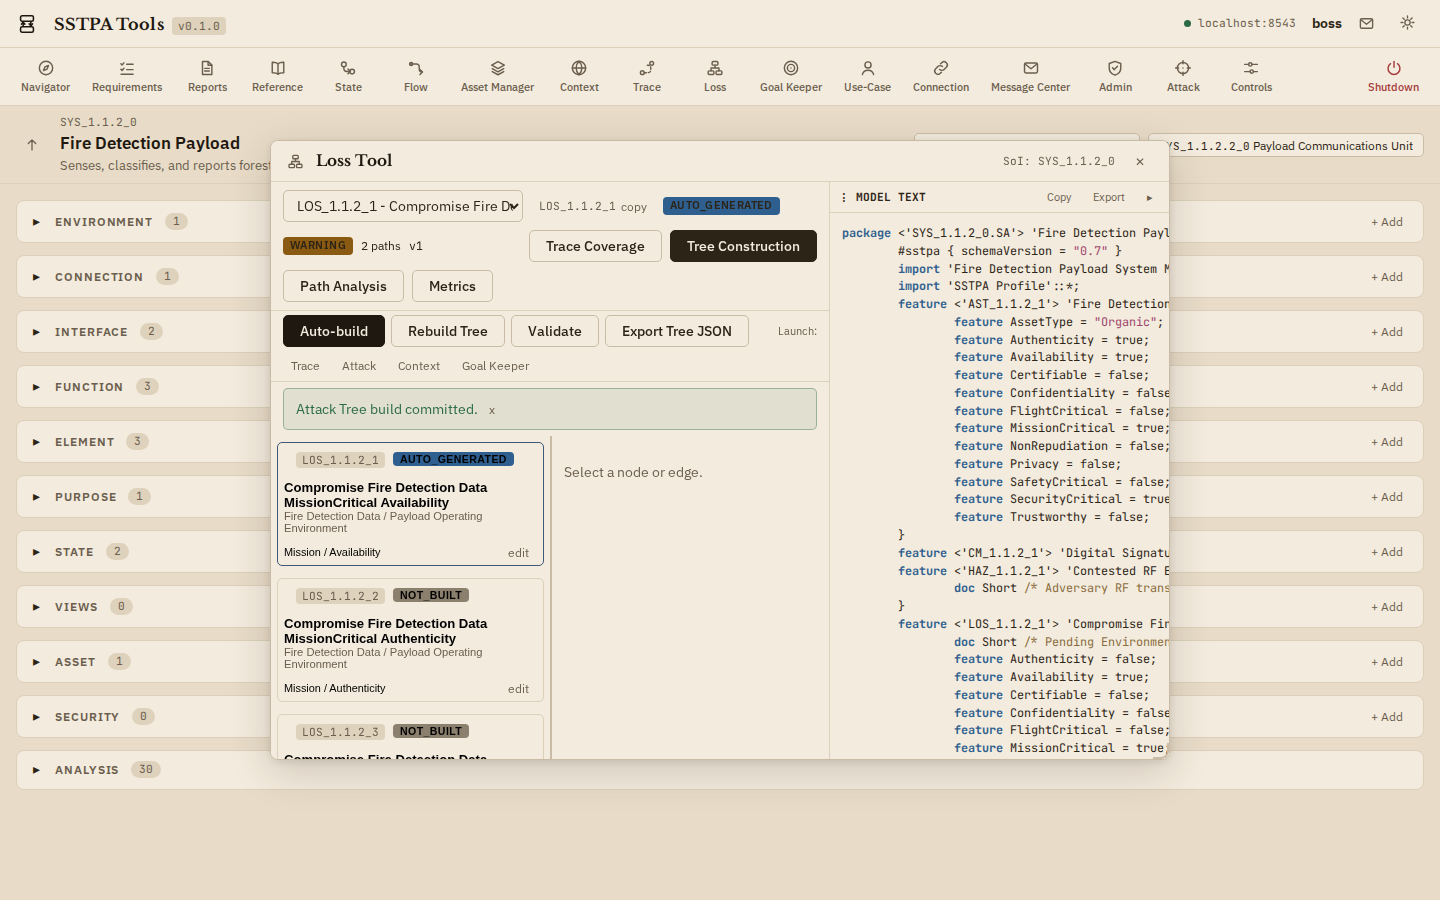This screenshot has height=900, width=1440.
Task: Switch to Metrics tab
Action: point(452,286)
